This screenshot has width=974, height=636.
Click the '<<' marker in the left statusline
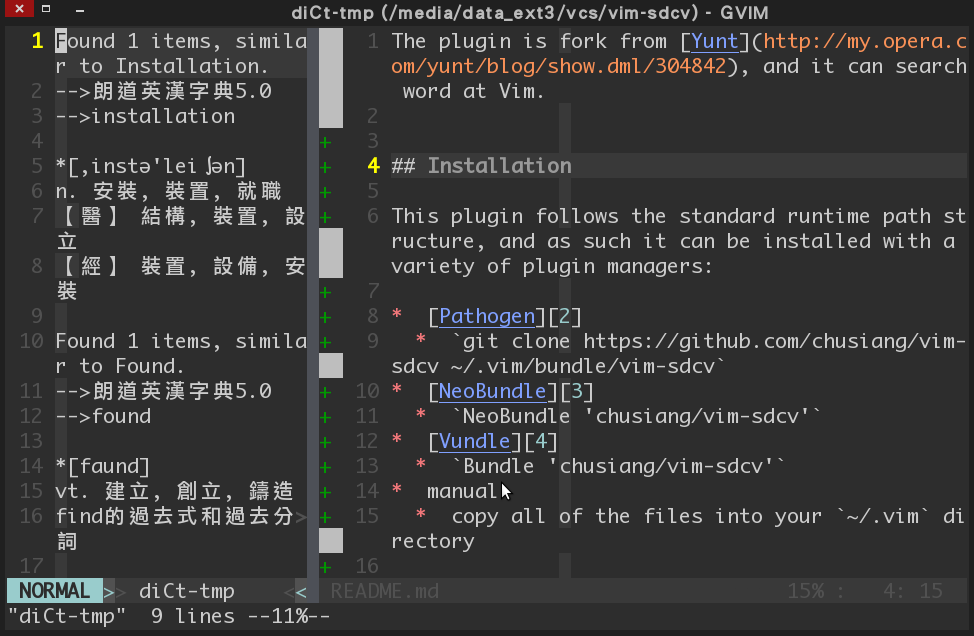[x=297, y=590]
